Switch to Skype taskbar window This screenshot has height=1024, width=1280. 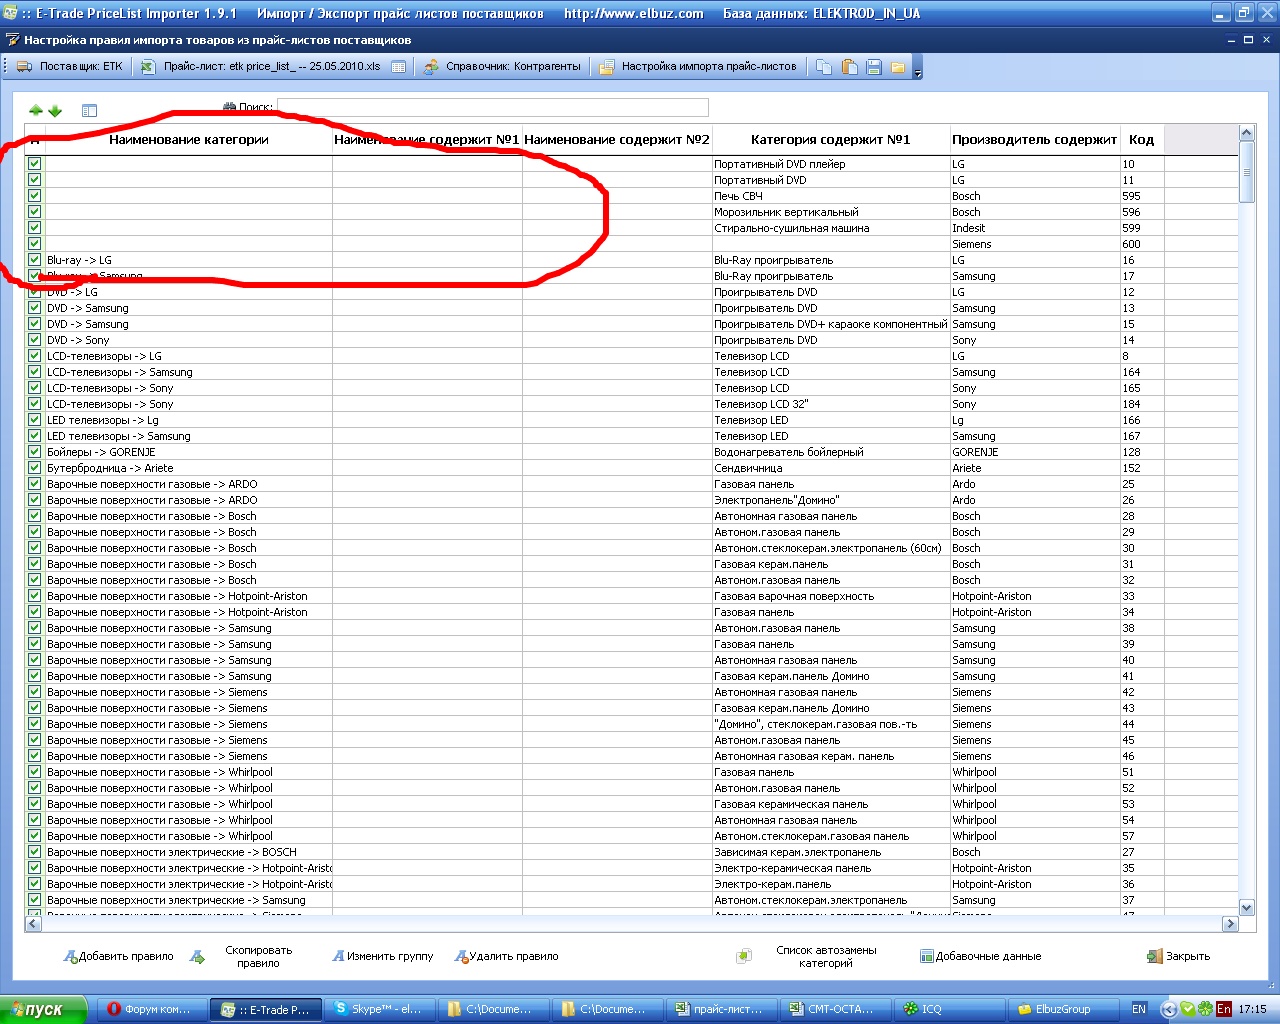pyautogui.click(x=380, y=1009)
